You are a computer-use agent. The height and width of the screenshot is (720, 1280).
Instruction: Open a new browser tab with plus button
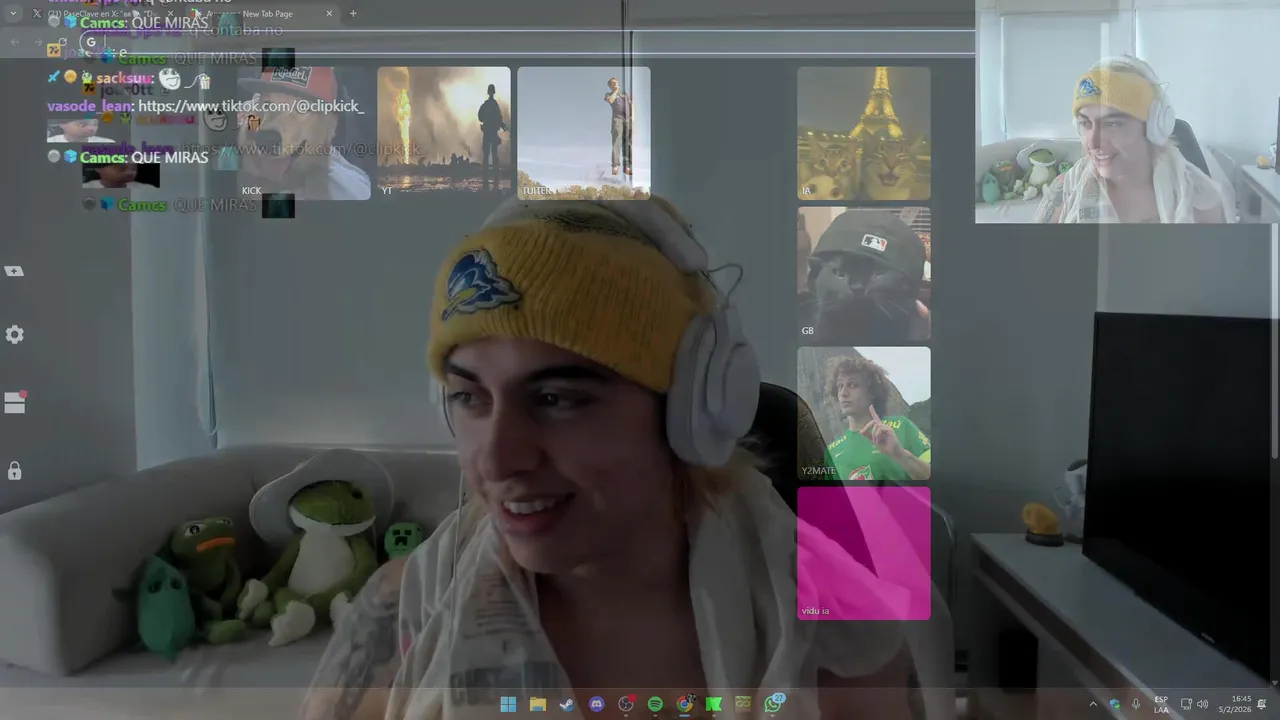point(353,14)
